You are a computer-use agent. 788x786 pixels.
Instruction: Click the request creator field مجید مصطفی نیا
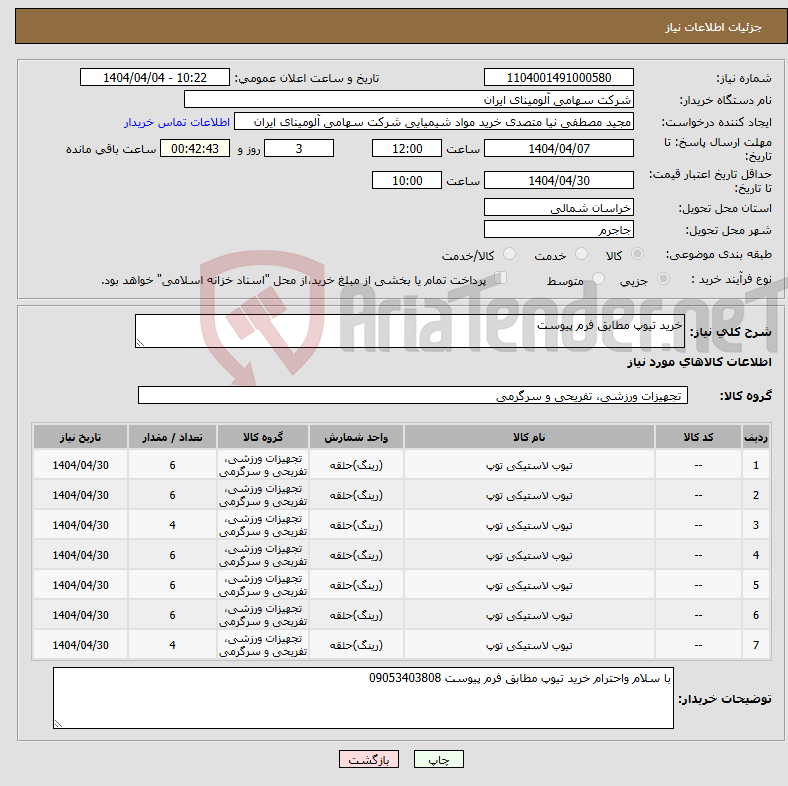pos(434,122)
